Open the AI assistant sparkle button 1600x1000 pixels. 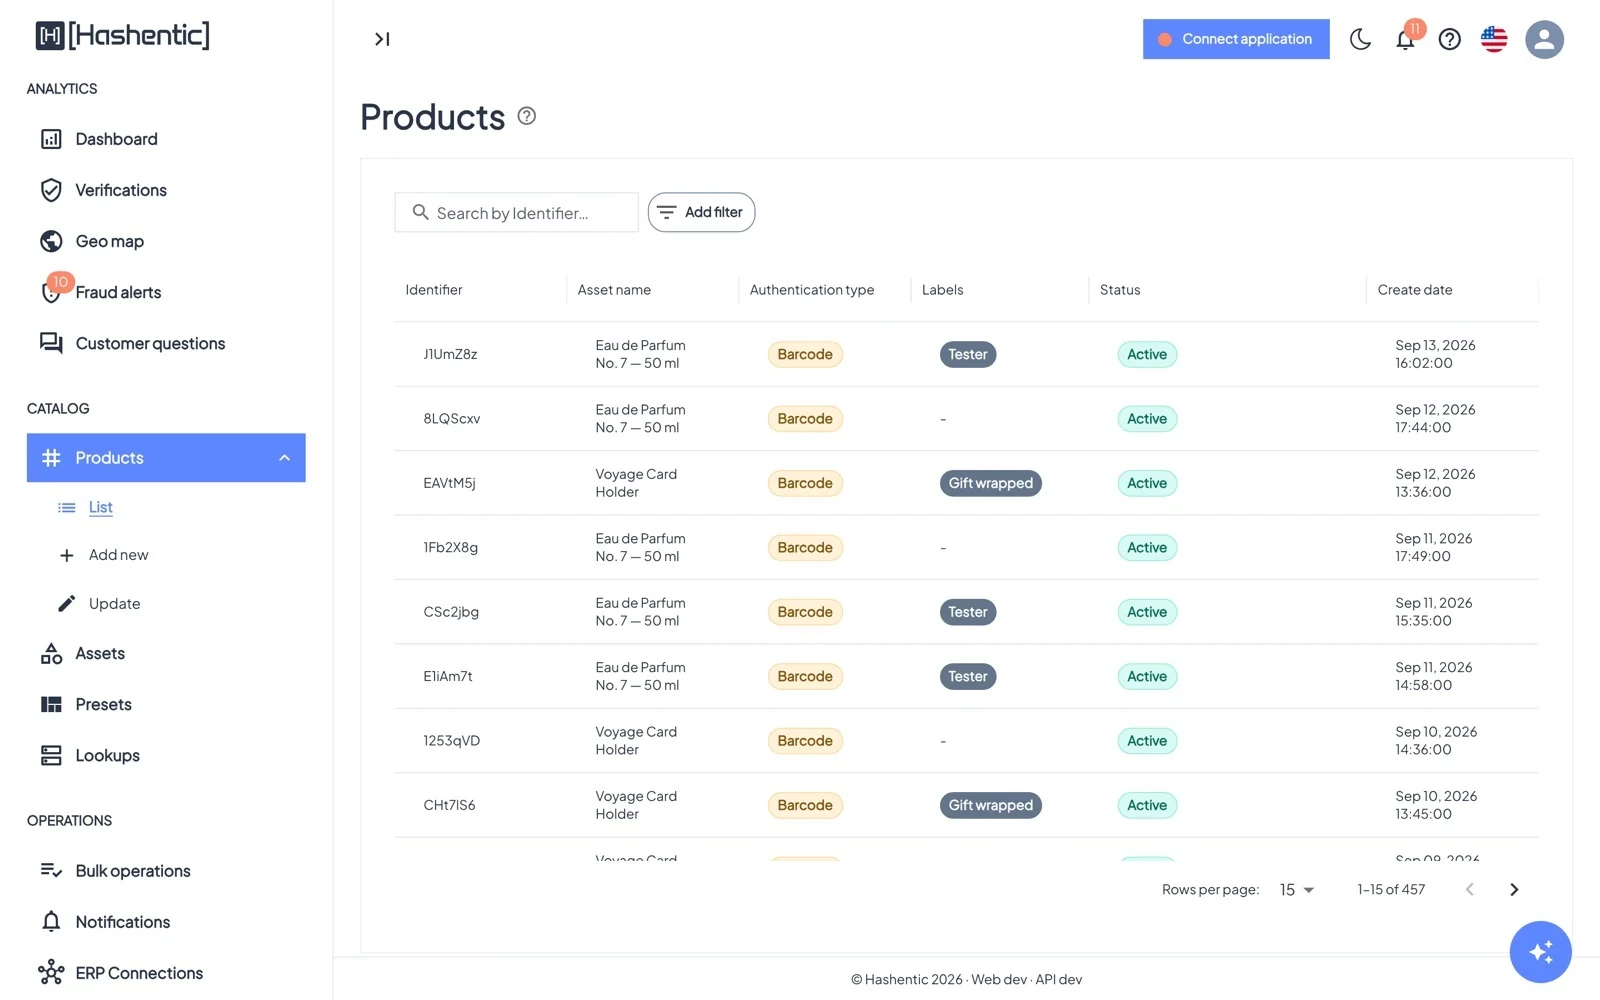coord(1540,952)
